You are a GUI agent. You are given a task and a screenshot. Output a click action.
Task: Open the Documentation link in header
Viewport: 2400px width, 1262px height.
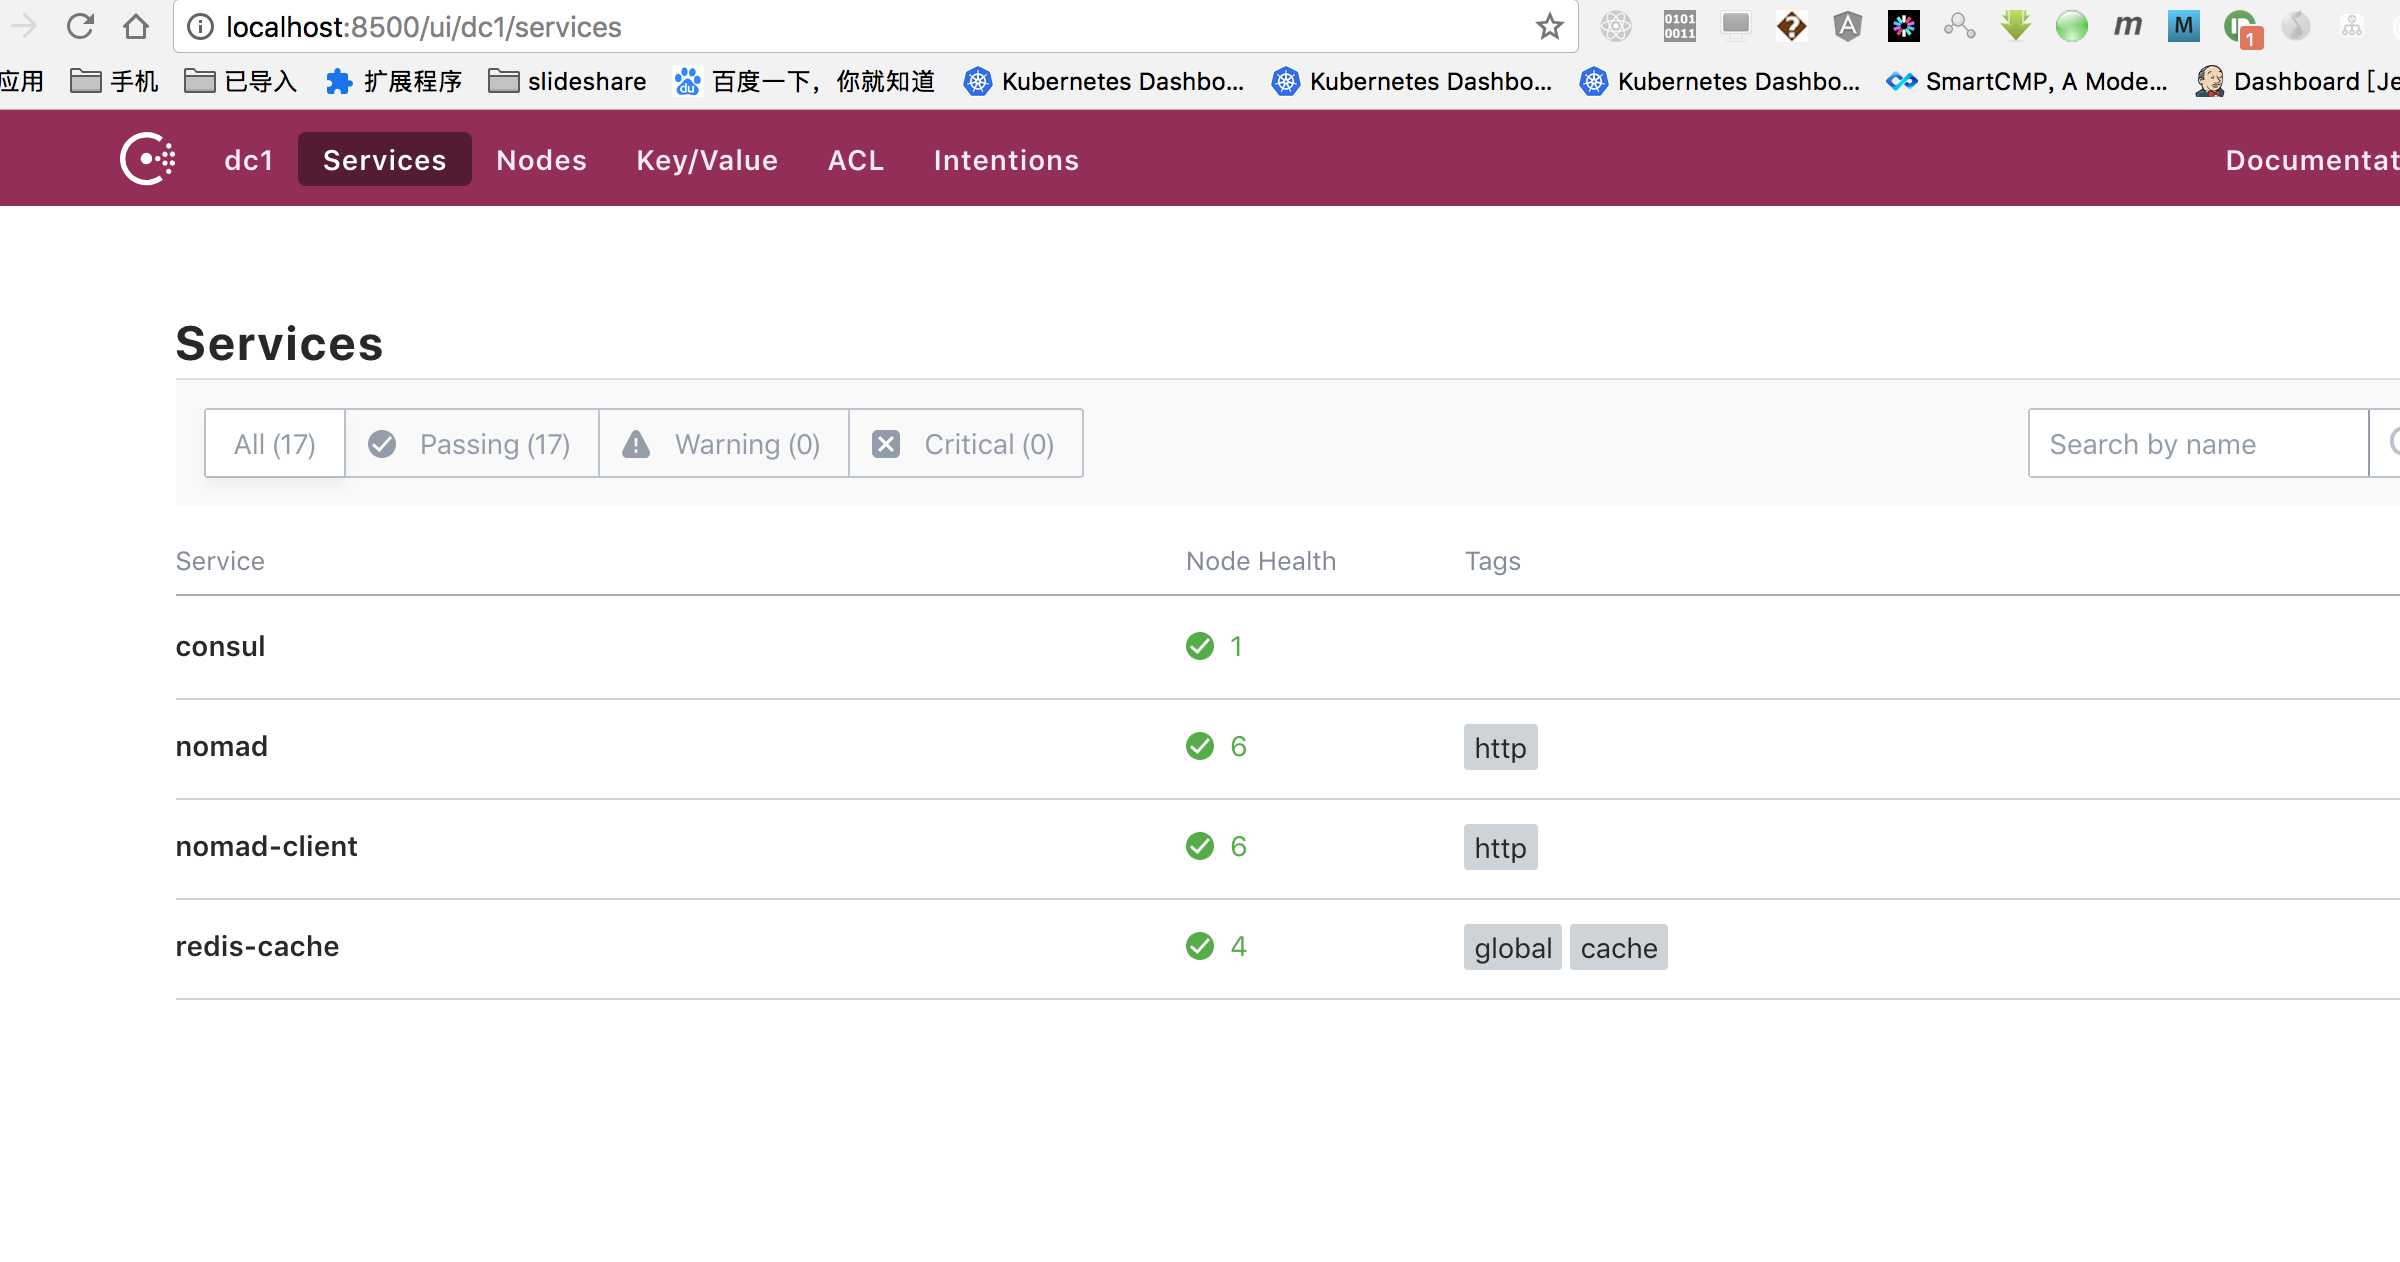tap(2311, 160)
